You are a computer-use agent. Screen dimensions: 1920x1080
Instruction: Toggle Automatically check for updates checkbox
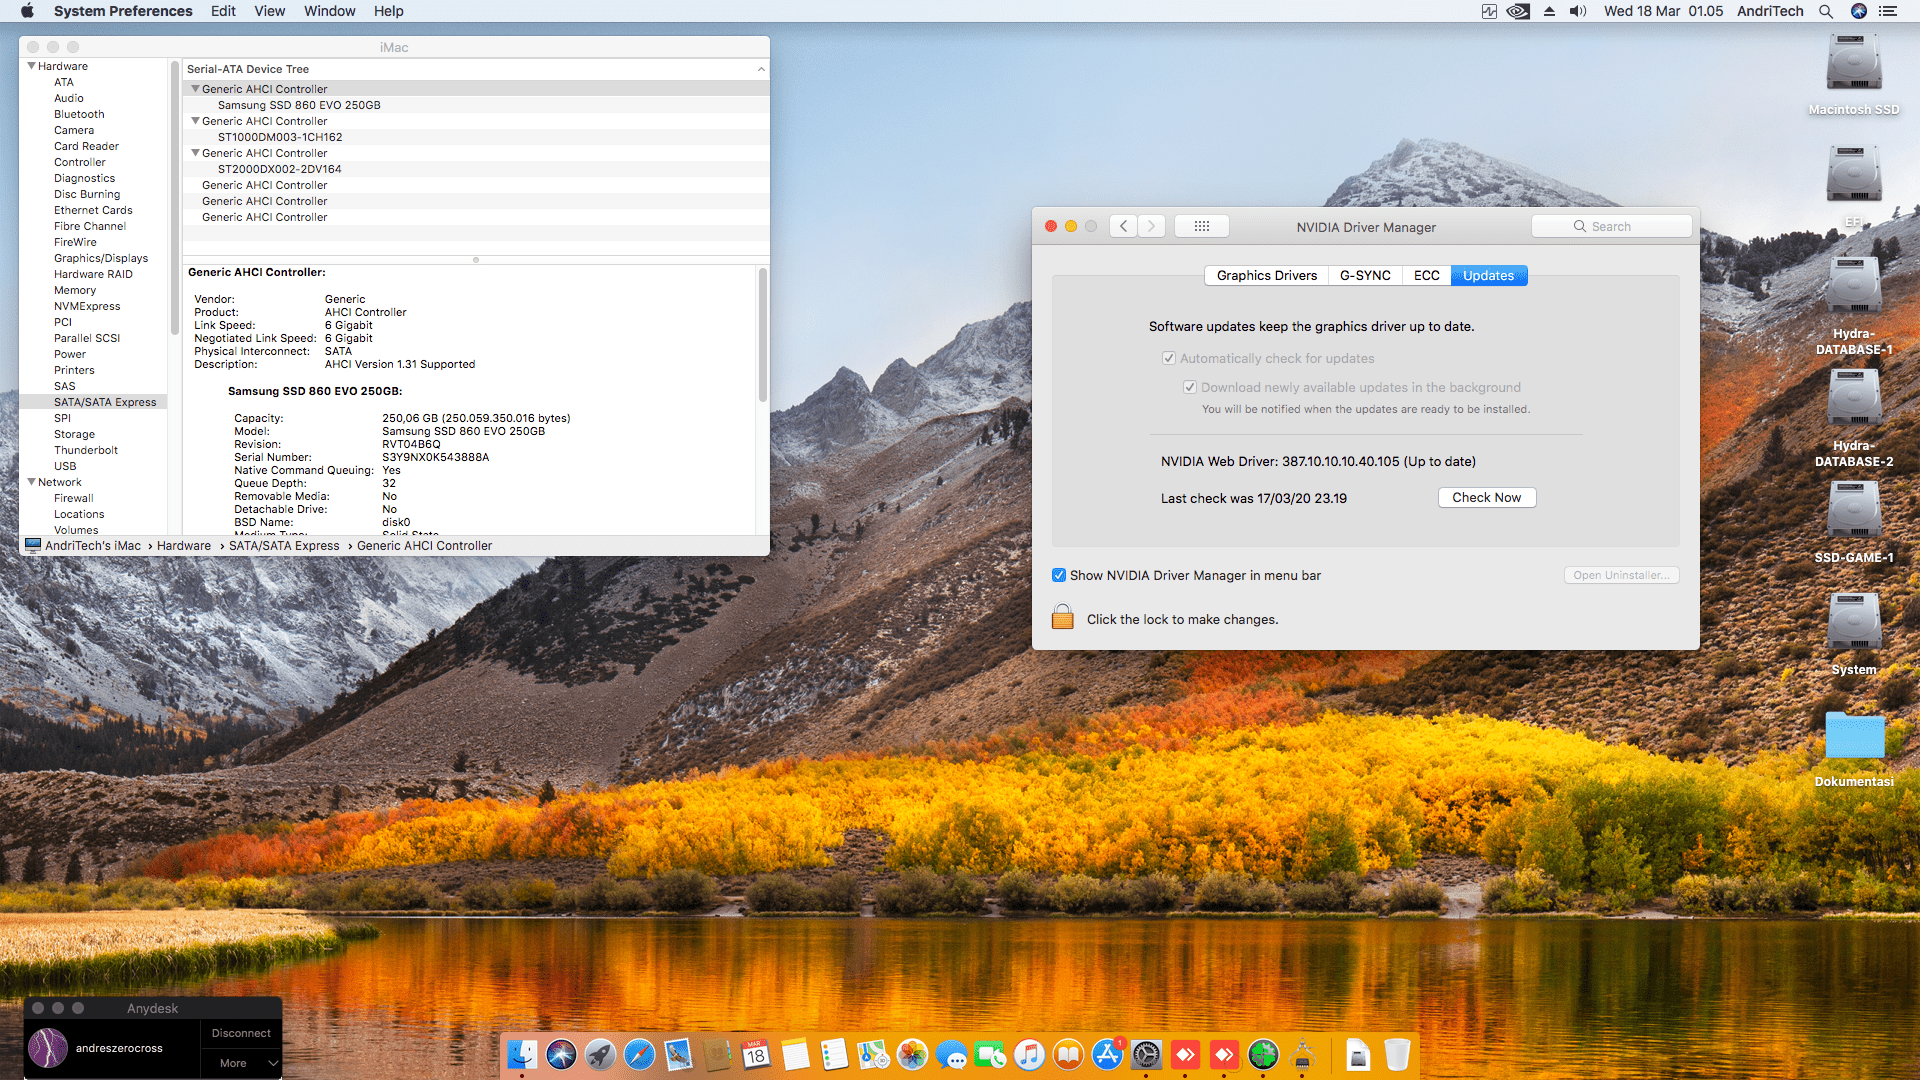click(1168, 358)
